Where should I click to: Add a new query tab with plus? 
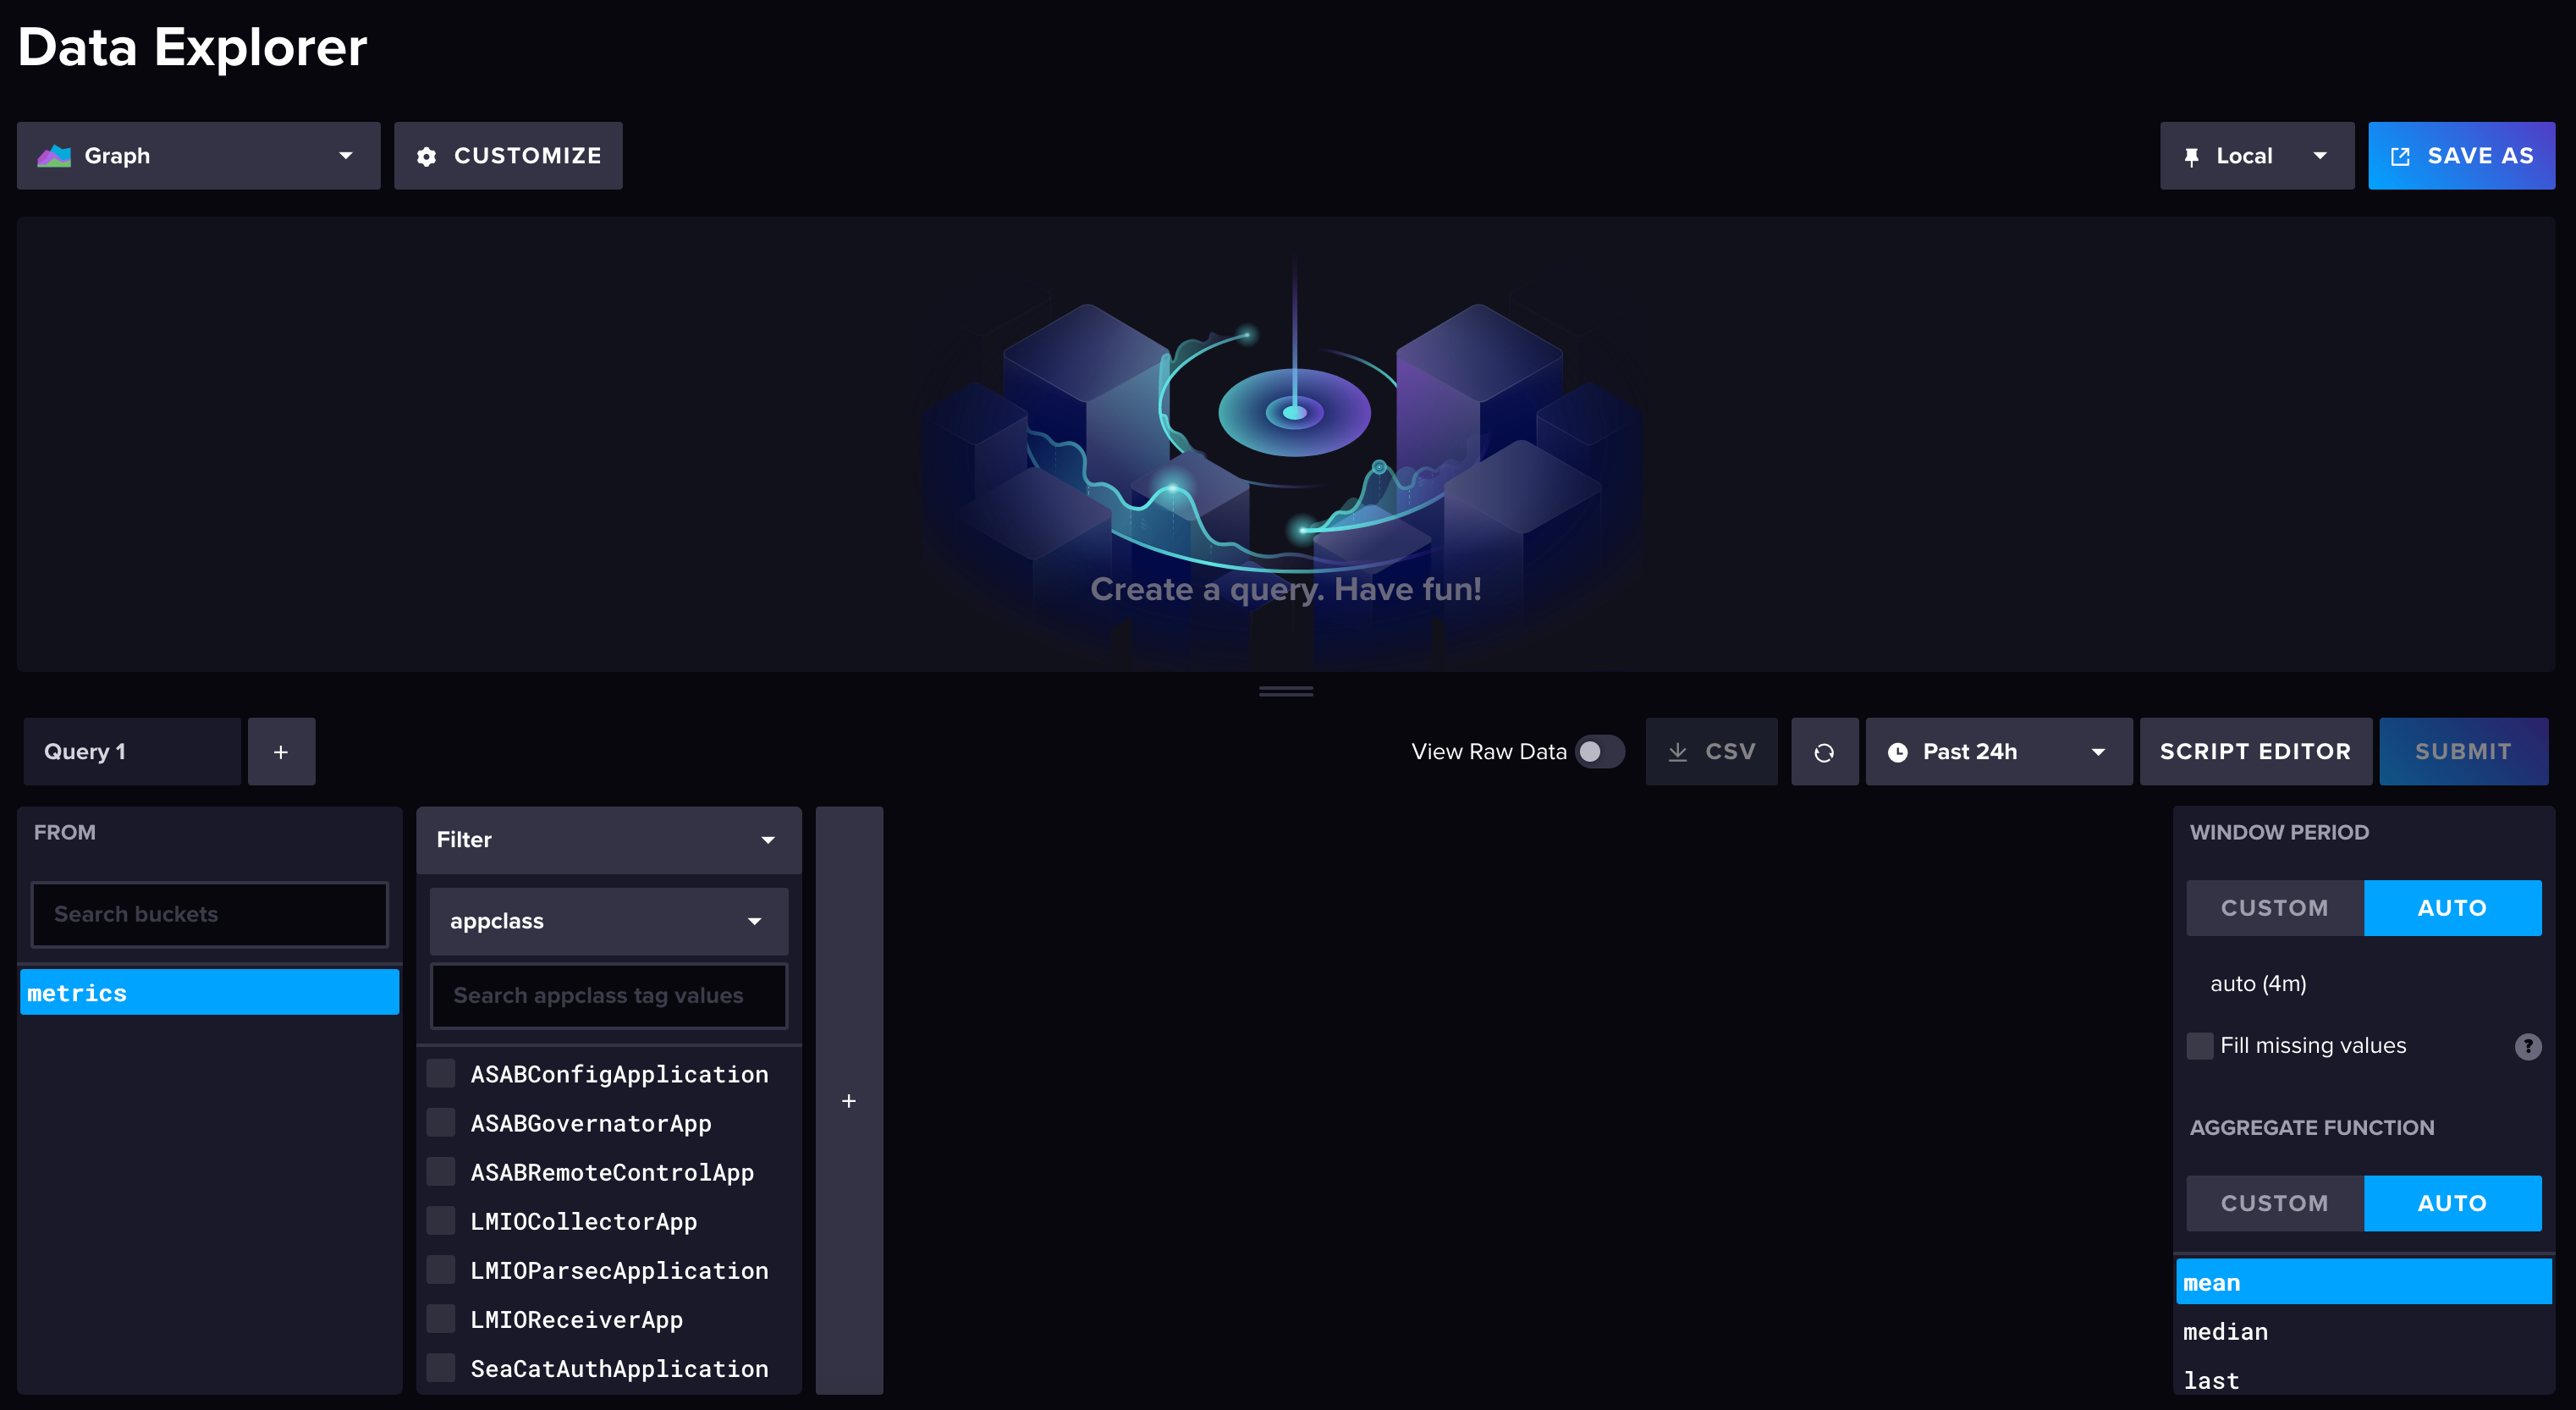tap(281, 752)
